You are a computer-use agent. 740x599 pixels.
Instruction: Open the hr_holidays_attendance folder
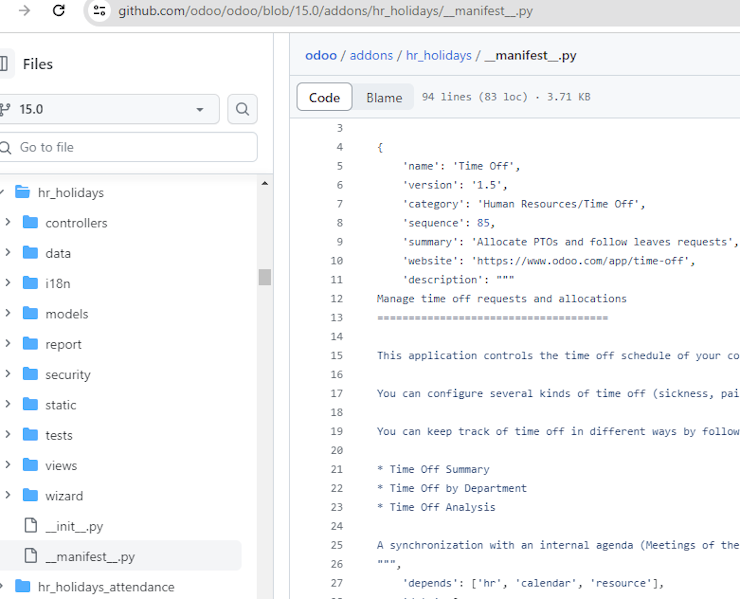point(106,587)
